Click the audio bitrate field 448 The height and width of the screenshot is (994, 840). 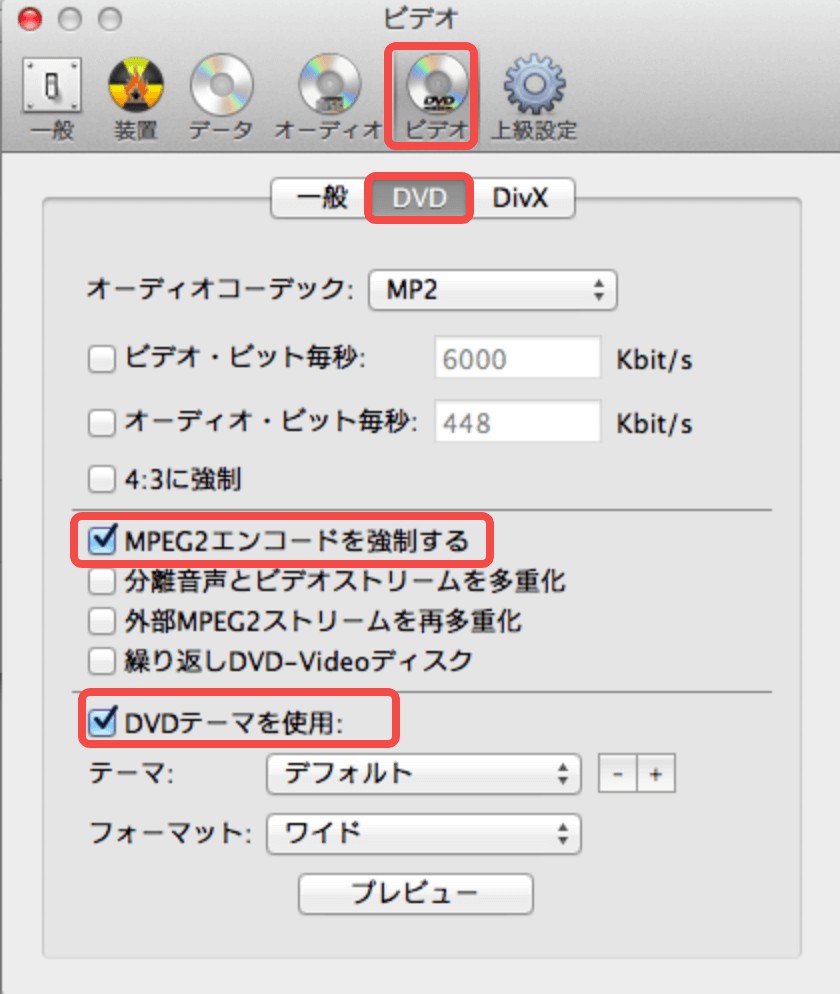coord(517,422)
